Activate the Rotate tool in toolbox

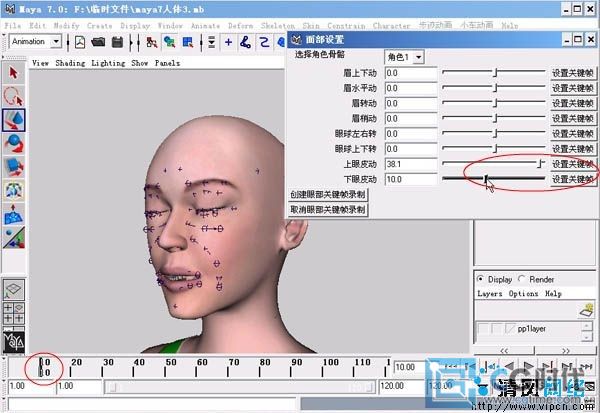click(x=14, y=143)
